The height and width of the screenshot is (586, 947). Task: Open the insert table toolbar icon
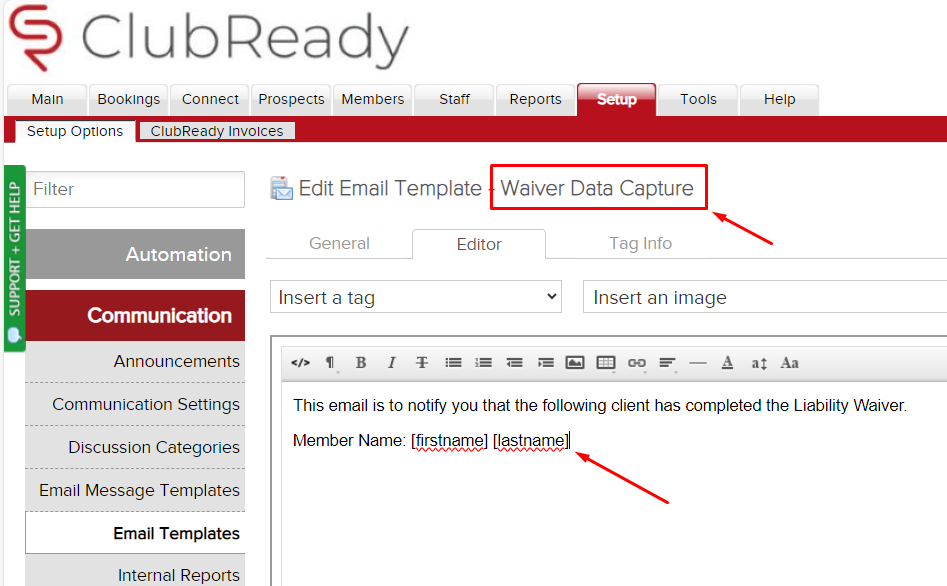[x=606, y=362]
